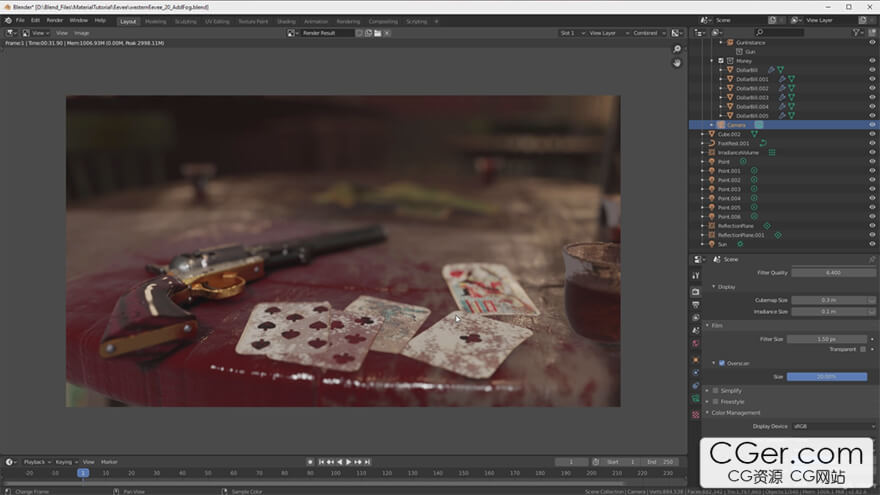This screenshot has width=880, height=495.
Task: Expand the ReflectionPlane tree item
Action: click(x=702, y=226)
